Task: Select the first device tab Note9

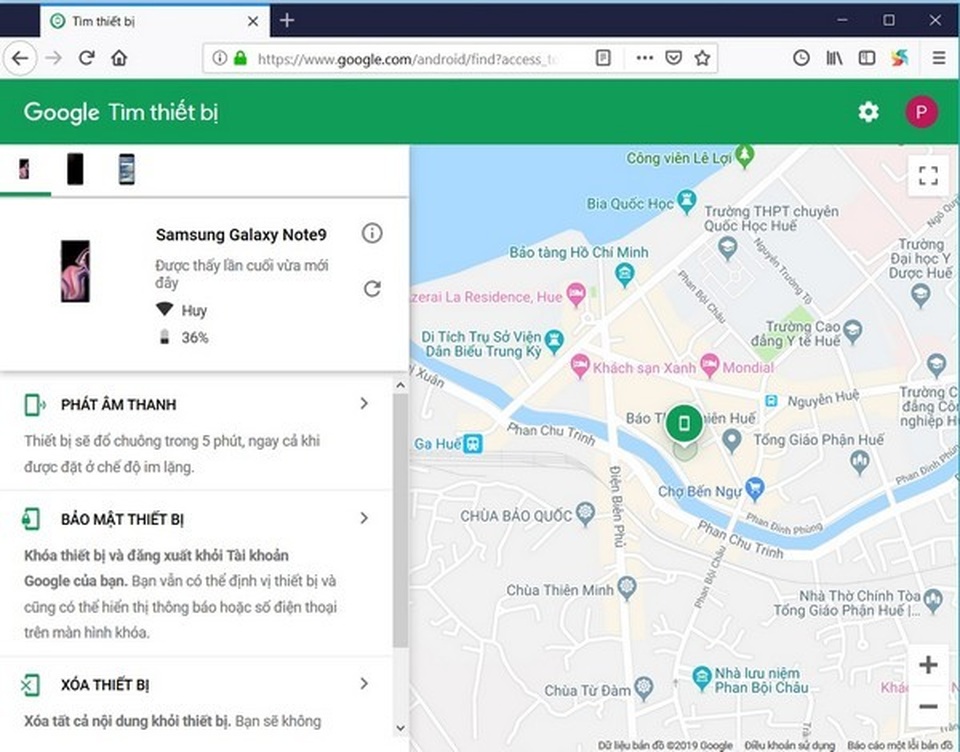Action: [24, 168]
